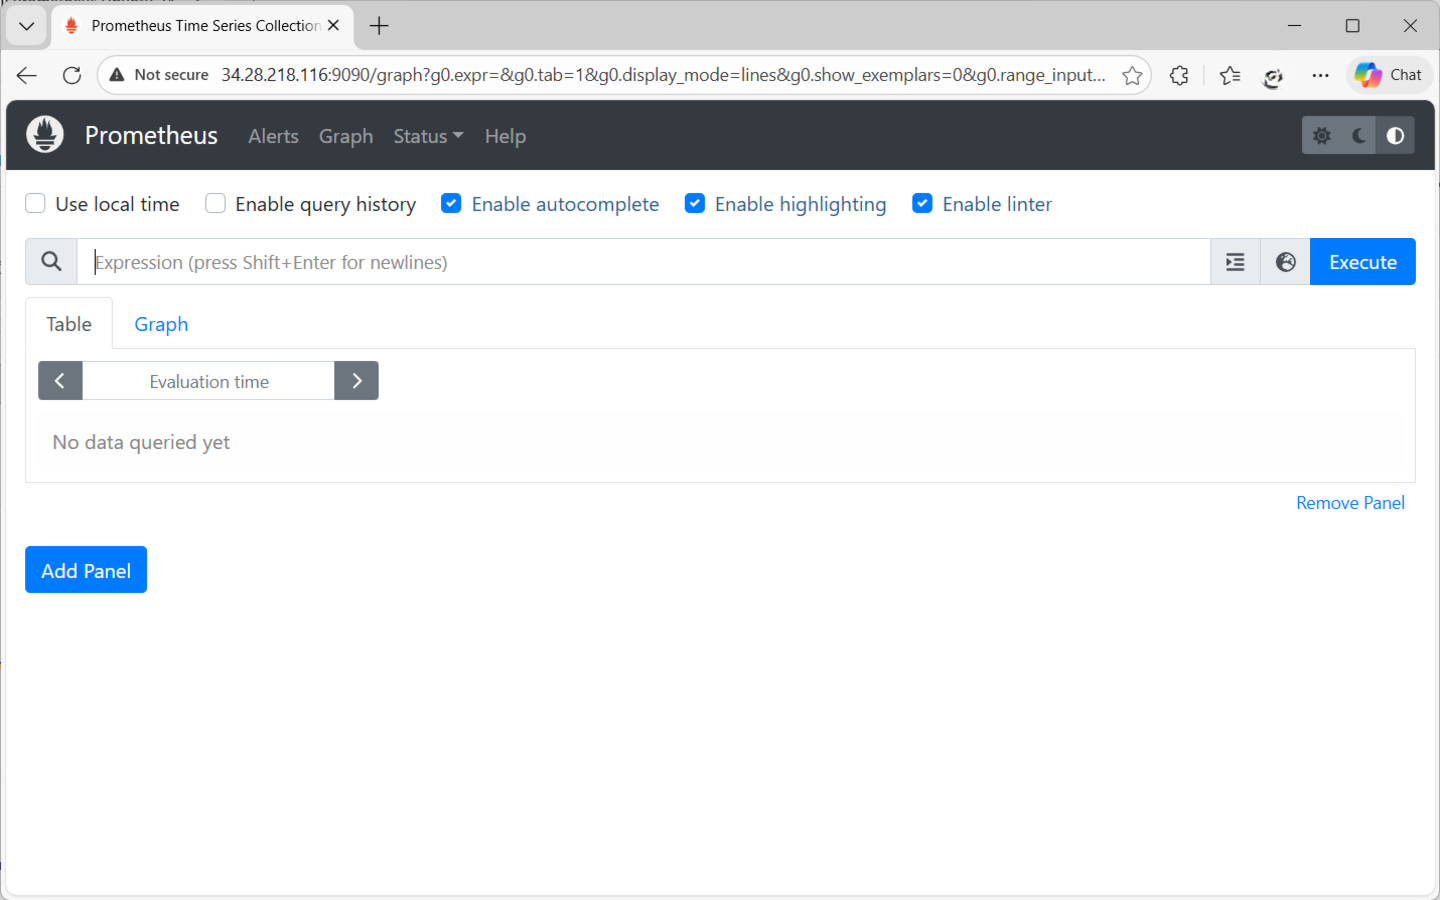
Task: Click the browser refresh icon
Action: coord(70,74)
